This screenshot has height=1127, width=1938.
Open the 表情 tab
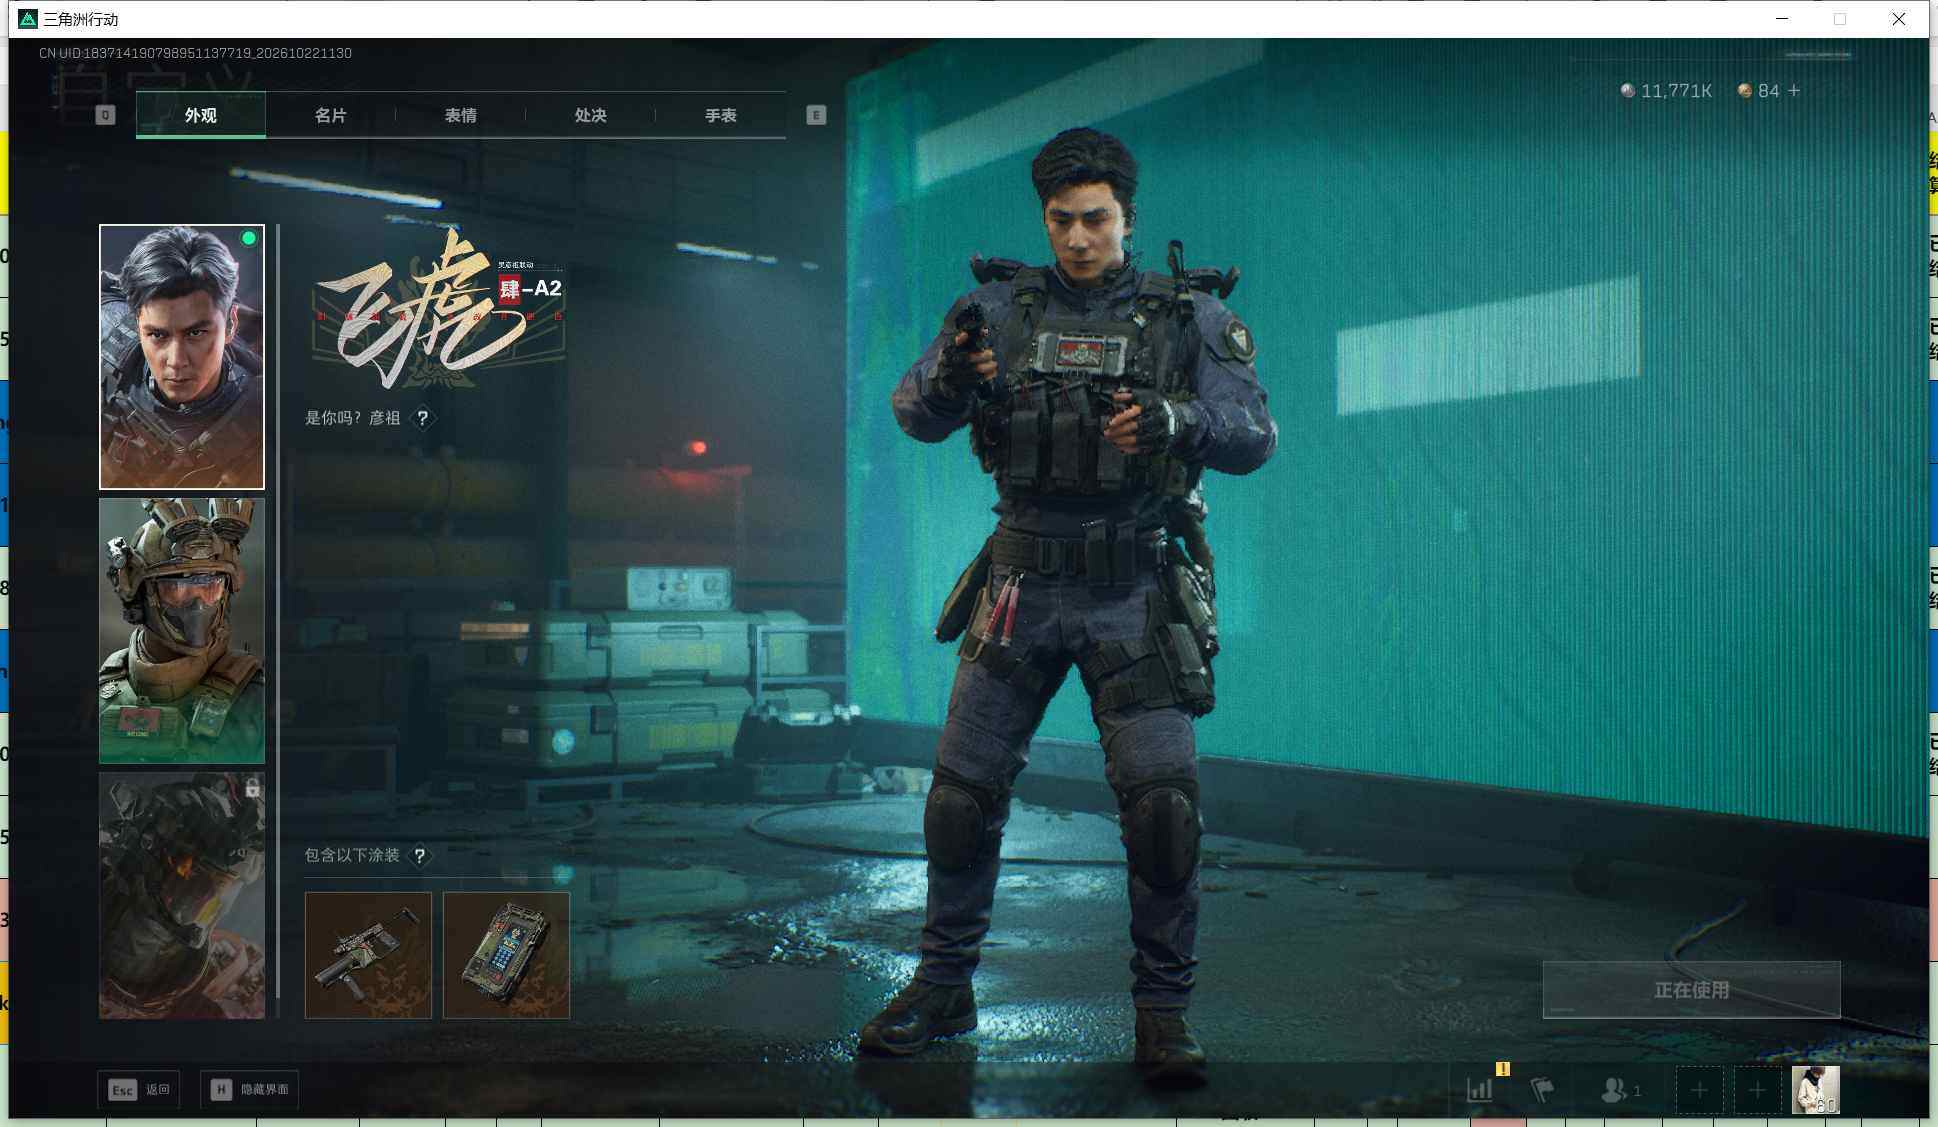click(460, 115)
